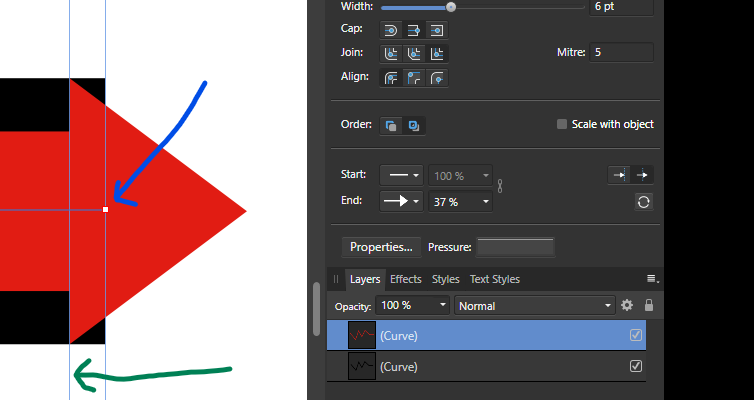The height and width of the screenshot is (400, 754).
Task: Click the black Curve layer thumbnail
Action: (362, 366)
